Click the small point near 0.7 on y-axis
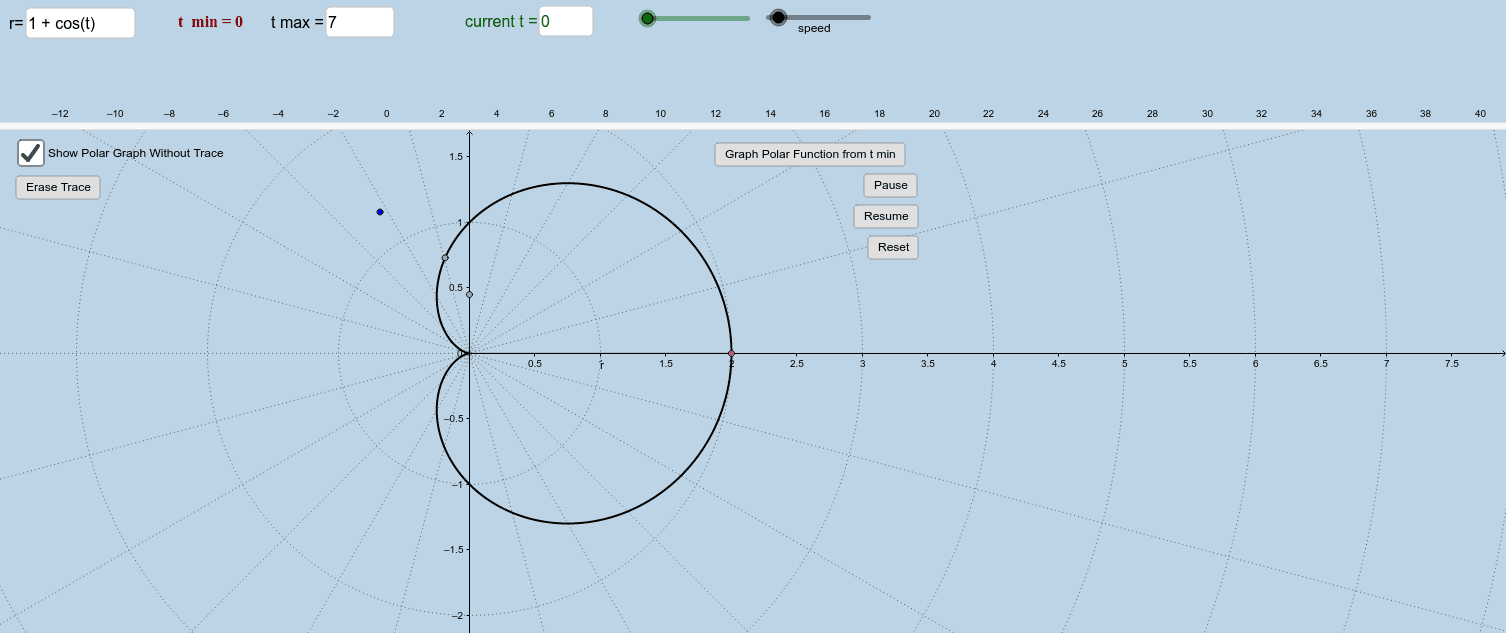Screen dimensions: 1508x635 [x=444, y=258]
